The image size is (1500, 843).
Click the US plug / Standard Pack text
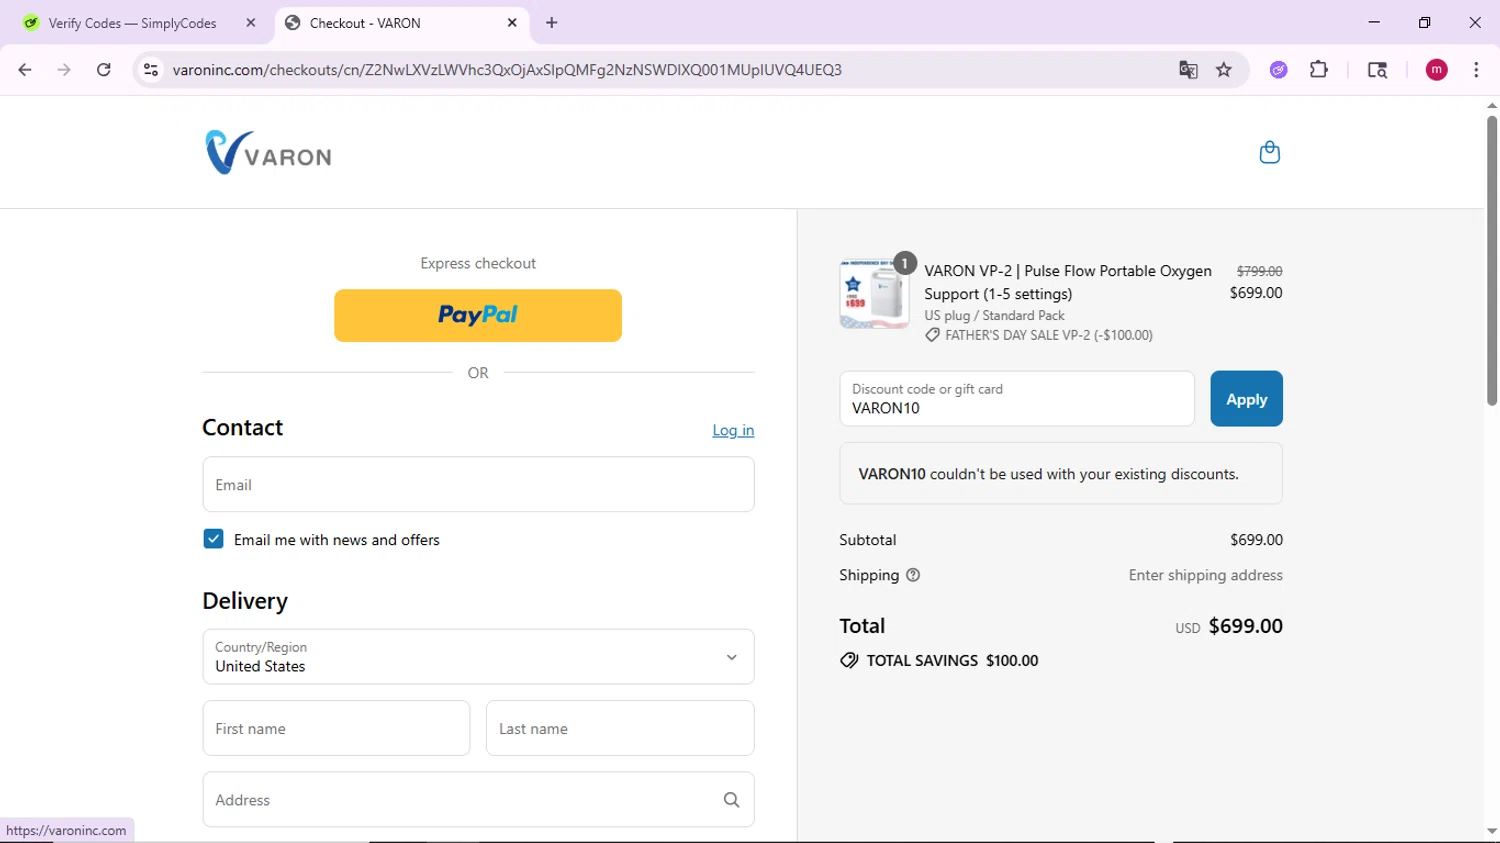[x=994, y=315]
